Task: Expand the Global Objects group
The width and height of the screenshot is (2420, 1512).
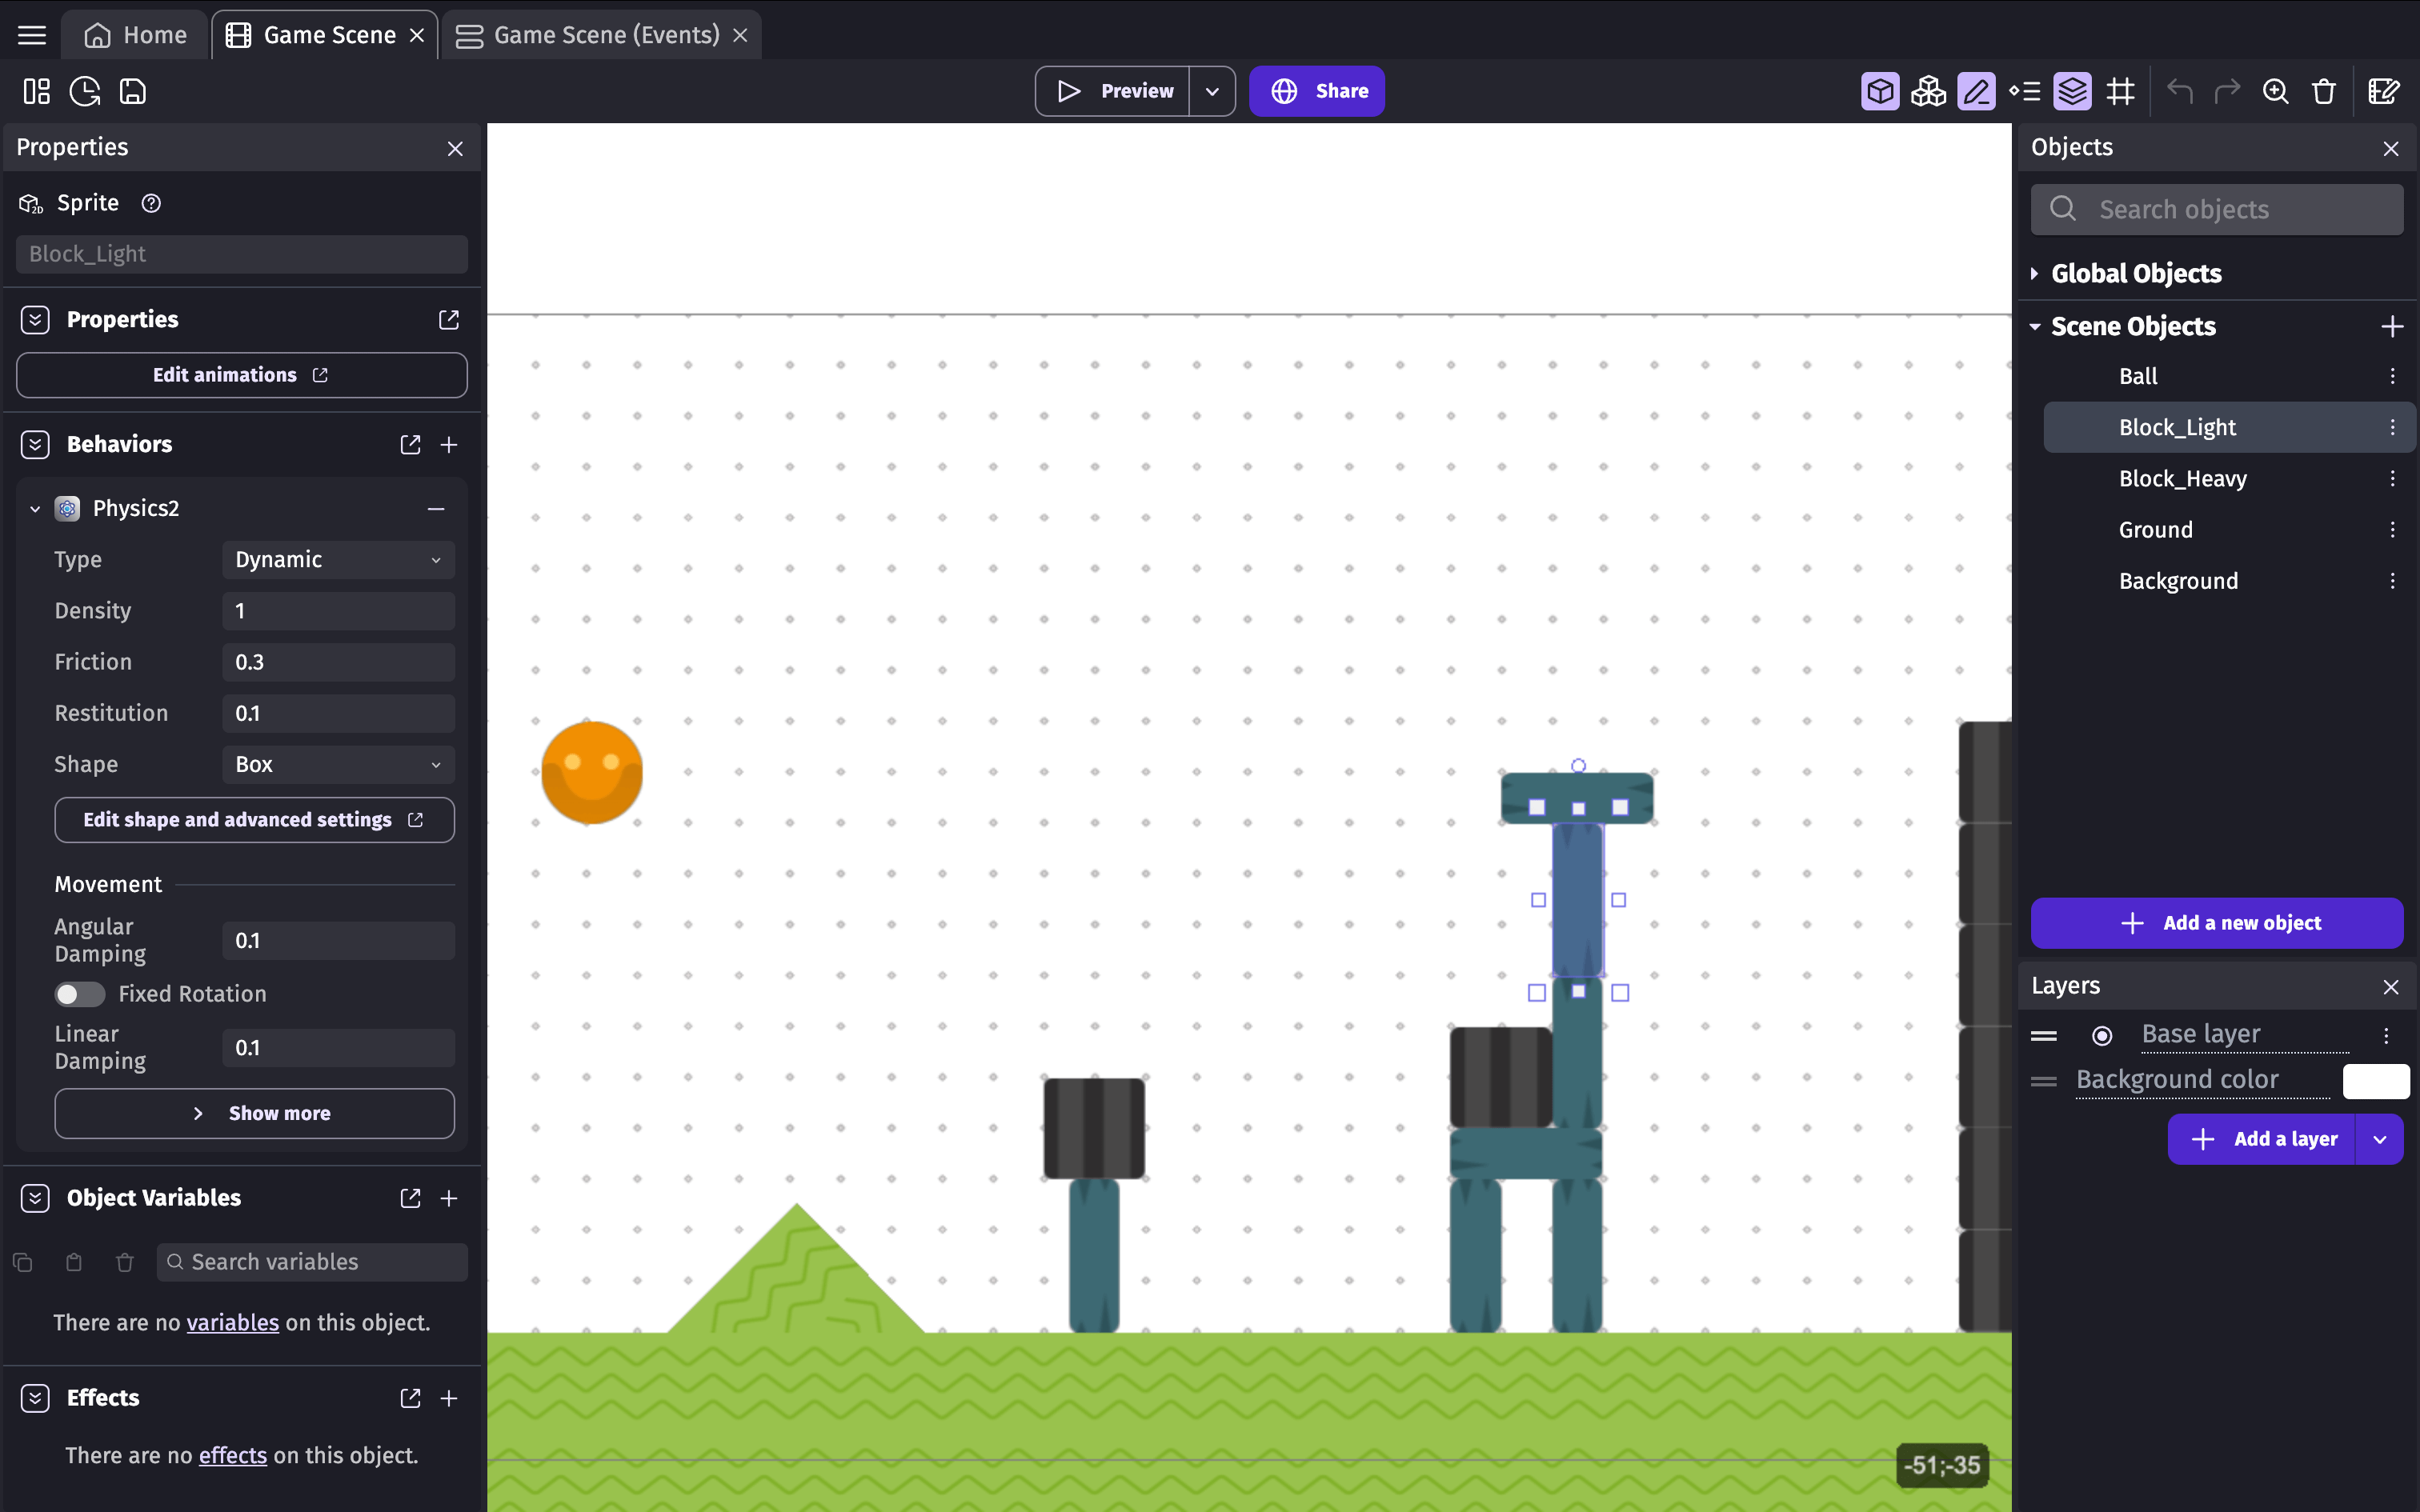Action: pos(2035,273)
